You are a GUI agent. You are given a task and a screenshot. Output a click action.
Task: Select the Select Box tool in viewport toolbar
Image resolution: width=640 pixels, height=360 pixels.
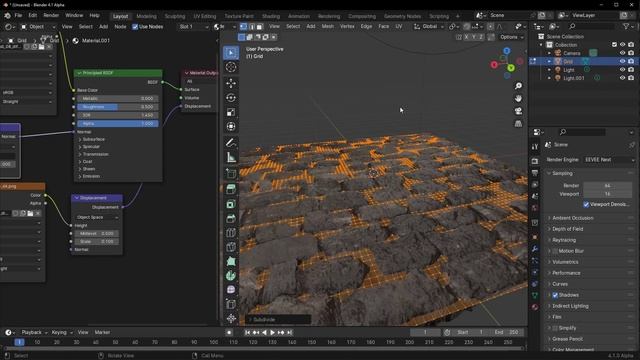click(231, 53)
